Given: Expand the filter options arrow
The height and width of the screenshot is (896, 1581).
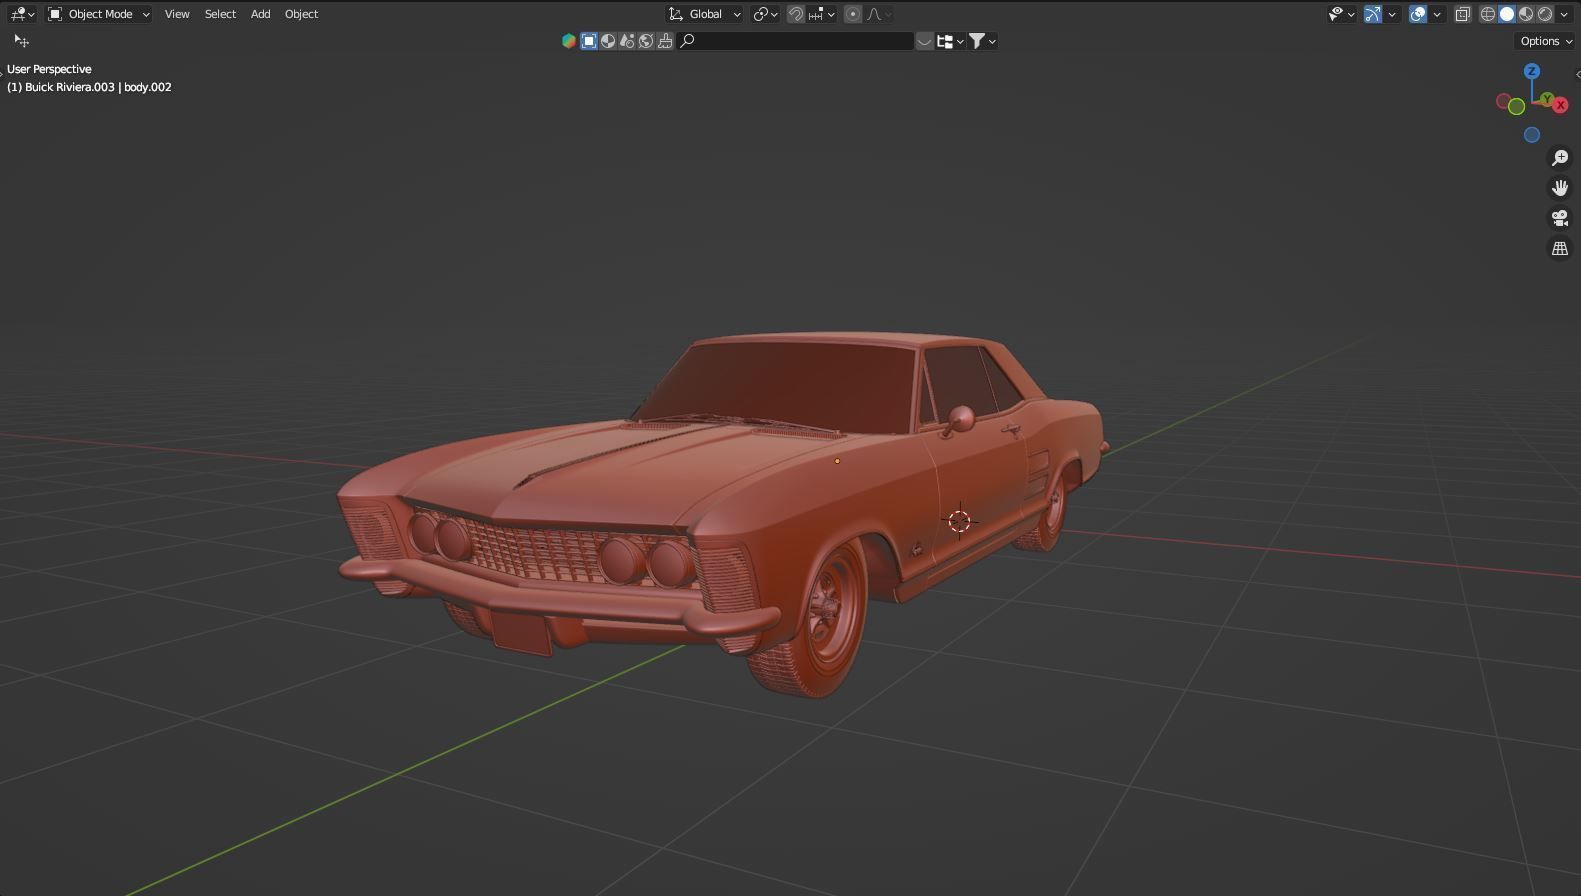Looking at the screenshot, I should point(992,41).
